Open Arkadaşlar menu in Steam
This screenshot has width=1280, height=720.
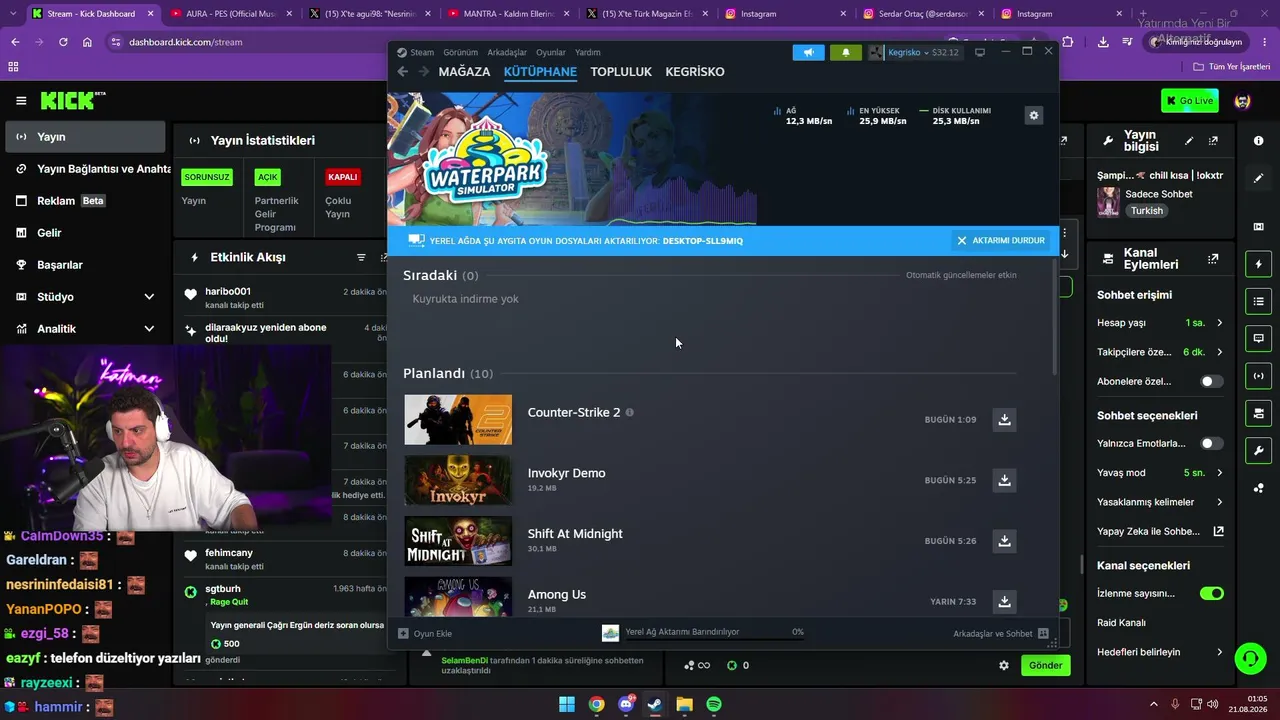(x=507, y=52)
